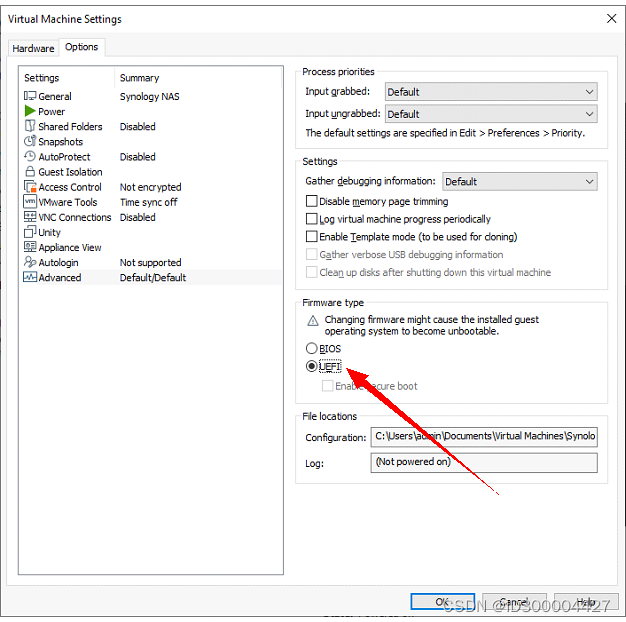Select the Access Control label
Image resolution: width=626 pixels, height=622 pixels.
click(70, 187)
